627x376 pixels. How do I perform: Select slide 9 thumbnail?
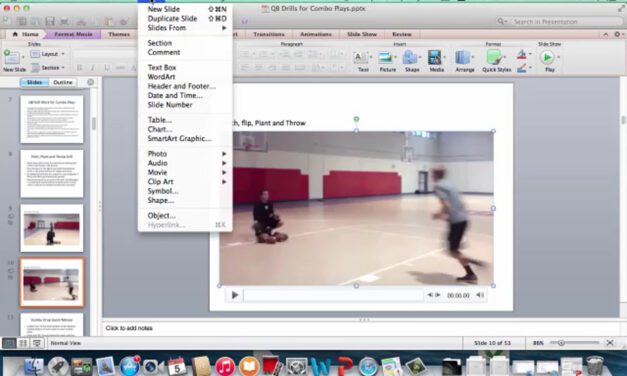coord(52,228)
